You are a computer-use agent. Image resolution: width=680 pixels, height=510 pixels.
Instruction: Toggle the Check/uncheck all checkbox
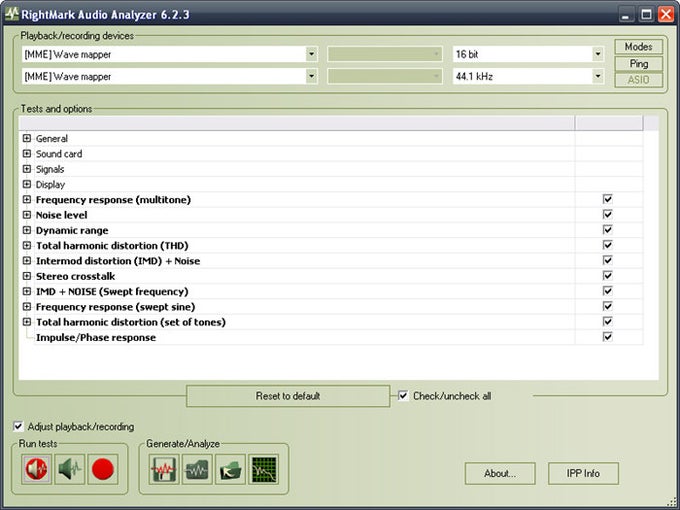click(403, 396)
